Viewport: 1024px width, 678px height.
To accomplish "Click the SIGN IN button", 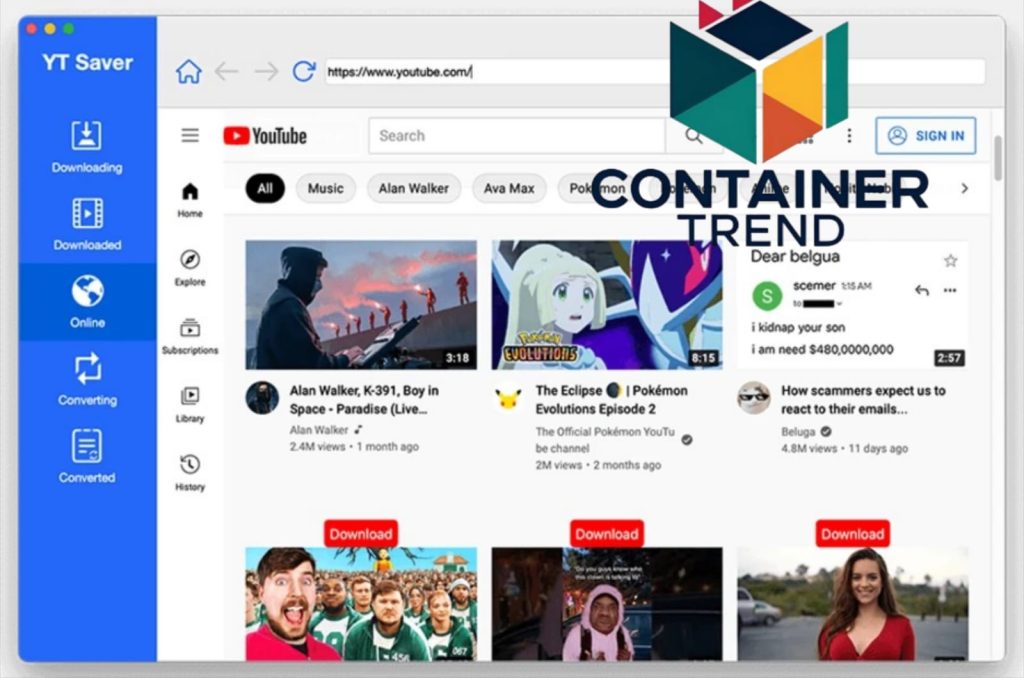I will 925,136.
